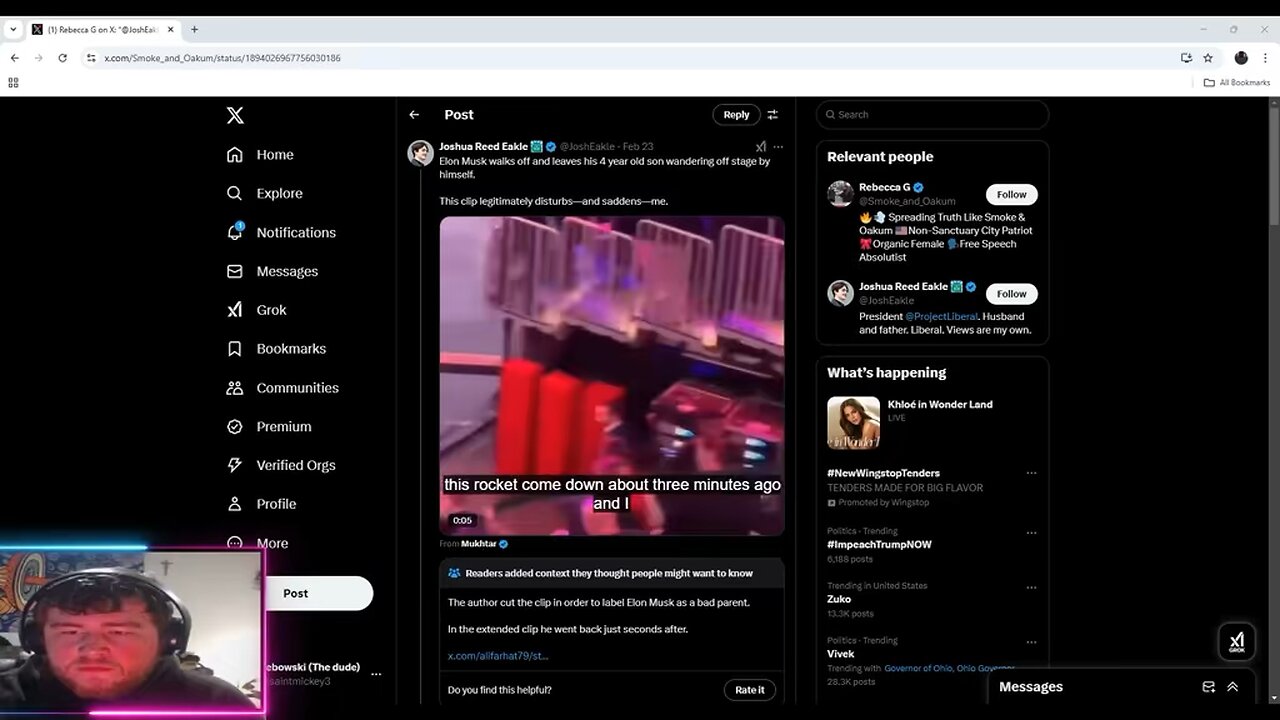This screenshot has height=720, width=1280.
Task: Click the address bar URL
Action: pos(222,58)
